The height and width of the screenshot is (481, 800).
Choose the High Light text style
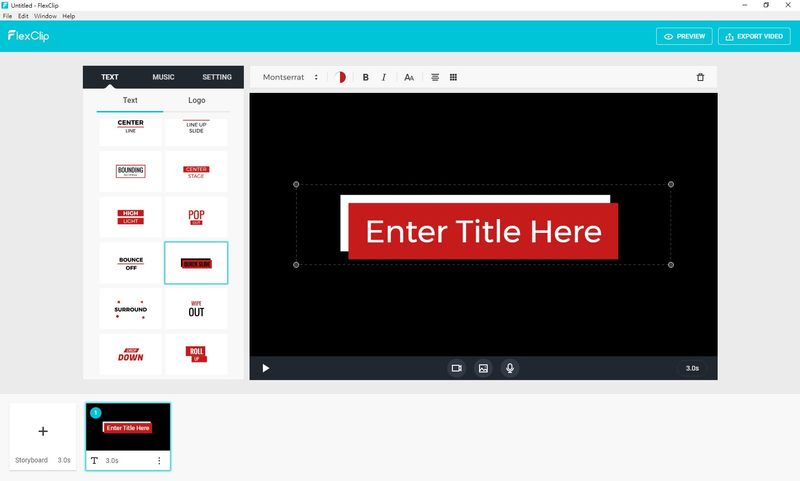pyautogui.click(x=131, y=217)
